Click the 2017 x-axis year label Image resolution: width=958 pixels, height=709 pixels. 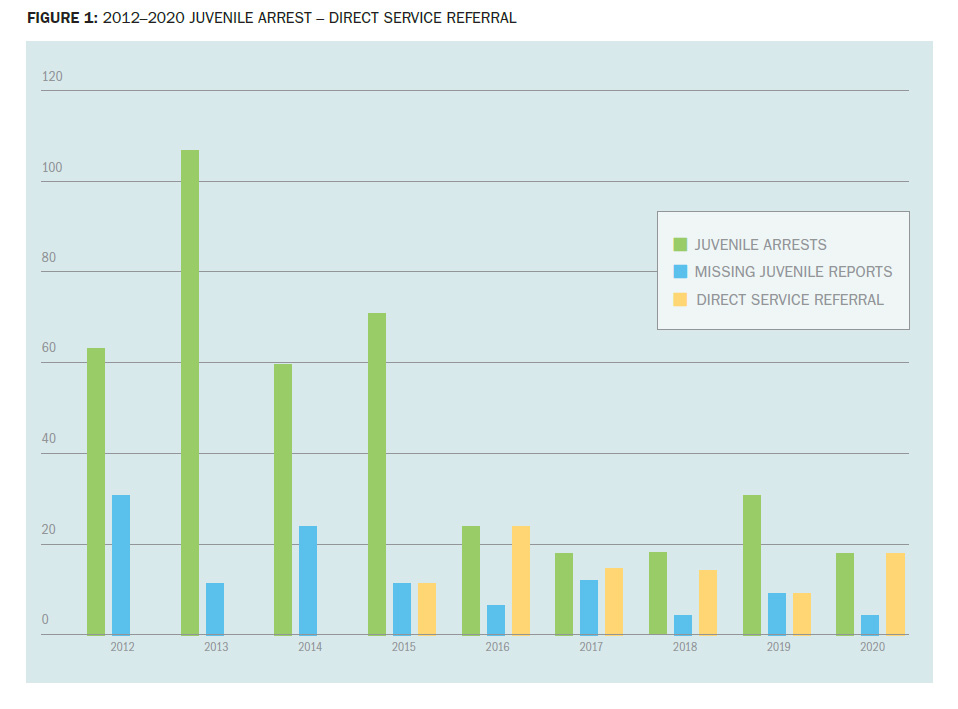pyautogui.click(x=591, y=648)
